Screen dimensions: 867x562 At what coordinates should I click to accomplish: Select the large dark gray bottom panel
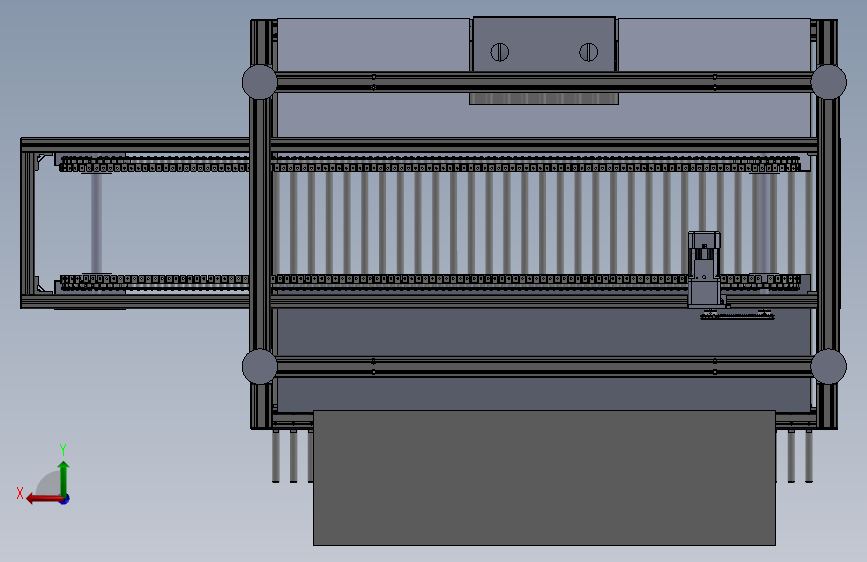tap(544, 478)
